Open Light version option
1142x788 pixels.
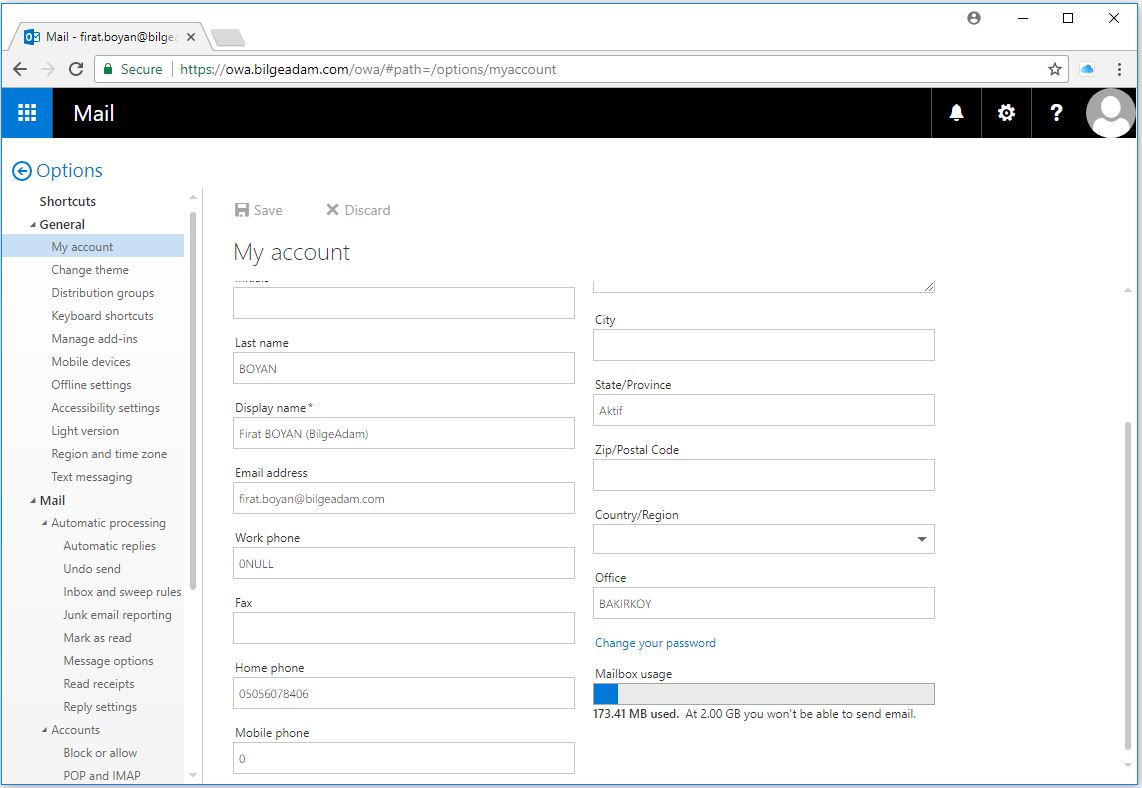click(84, 431)
